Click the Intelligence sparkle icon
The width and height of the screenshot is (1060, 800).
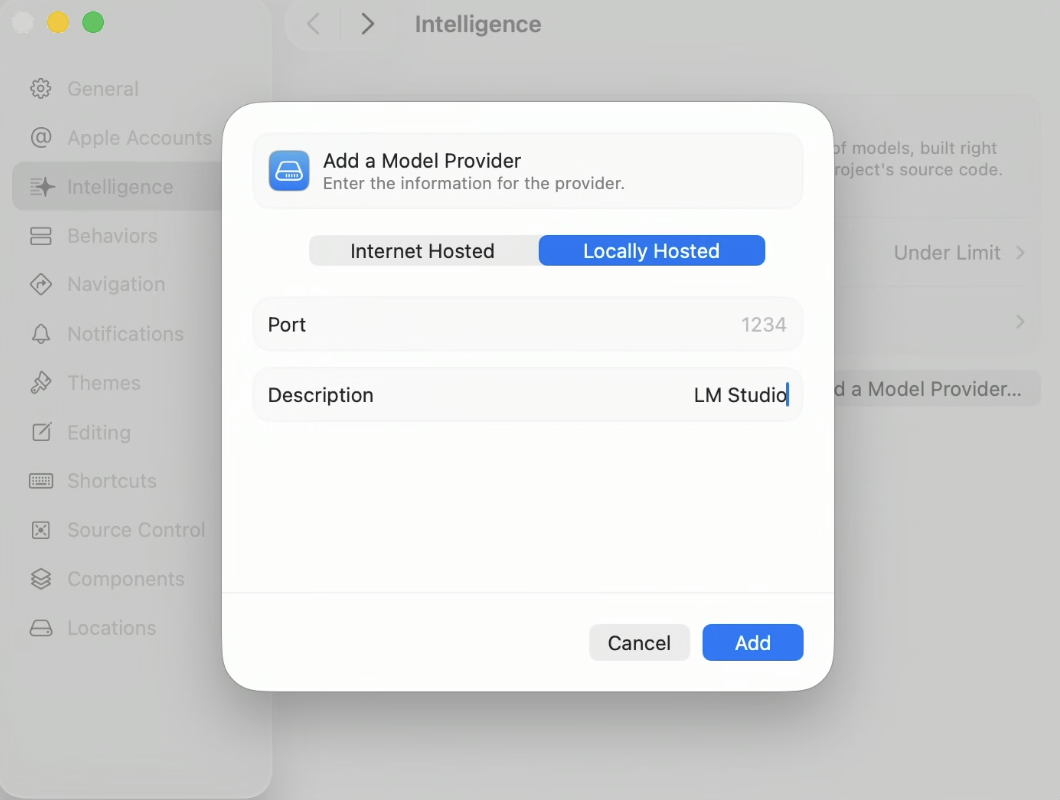point(42,187)
